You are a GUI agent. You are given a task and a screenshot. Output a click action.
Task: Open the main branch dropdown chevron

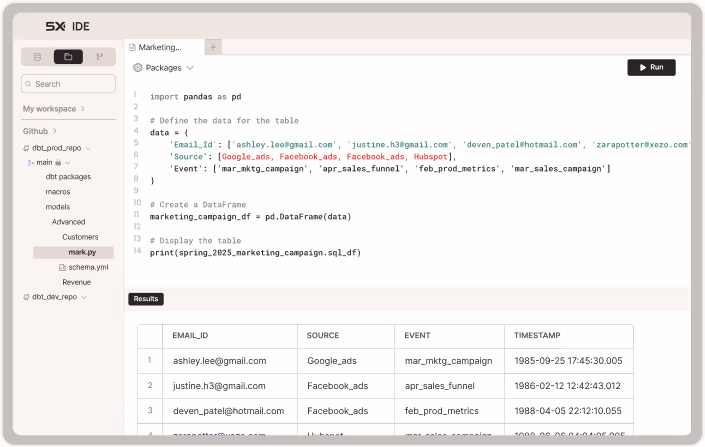[67, 163]
